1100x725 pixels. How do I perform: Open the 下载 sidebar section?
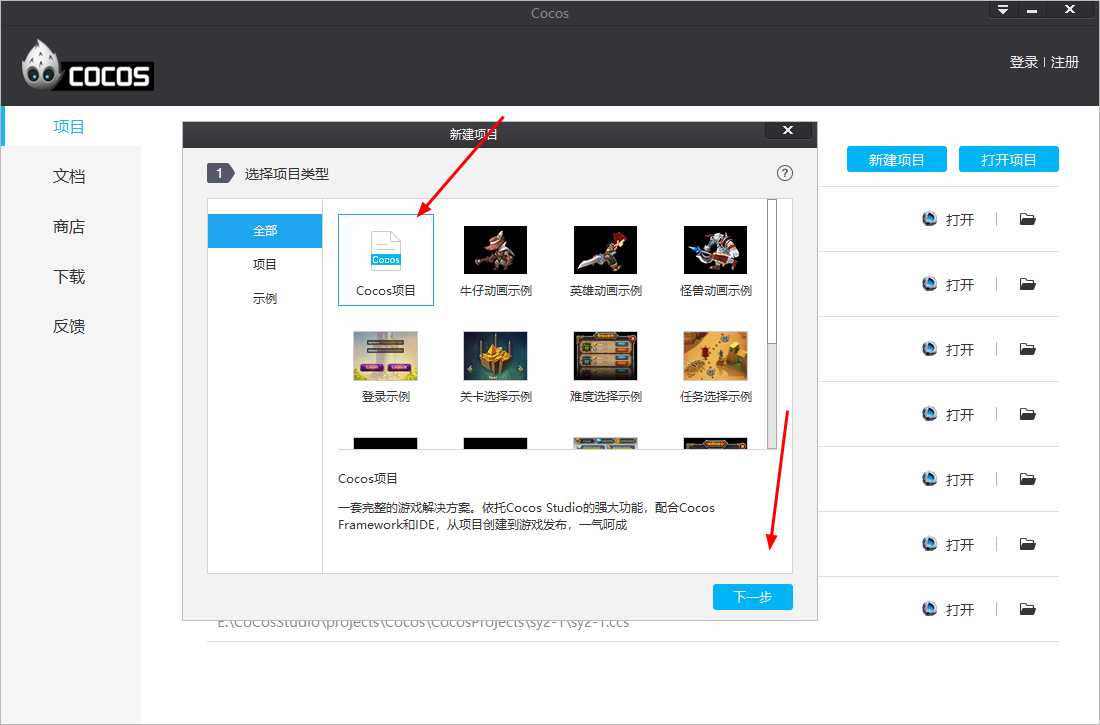(69, 277)
